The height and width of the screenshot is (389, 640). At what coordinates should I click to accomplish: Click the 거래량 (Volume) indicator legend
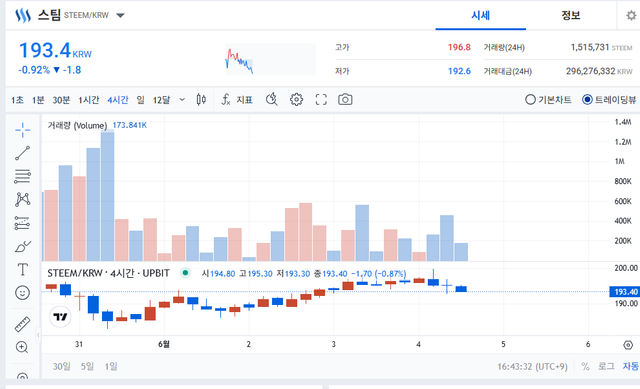(x=77, y=125)
